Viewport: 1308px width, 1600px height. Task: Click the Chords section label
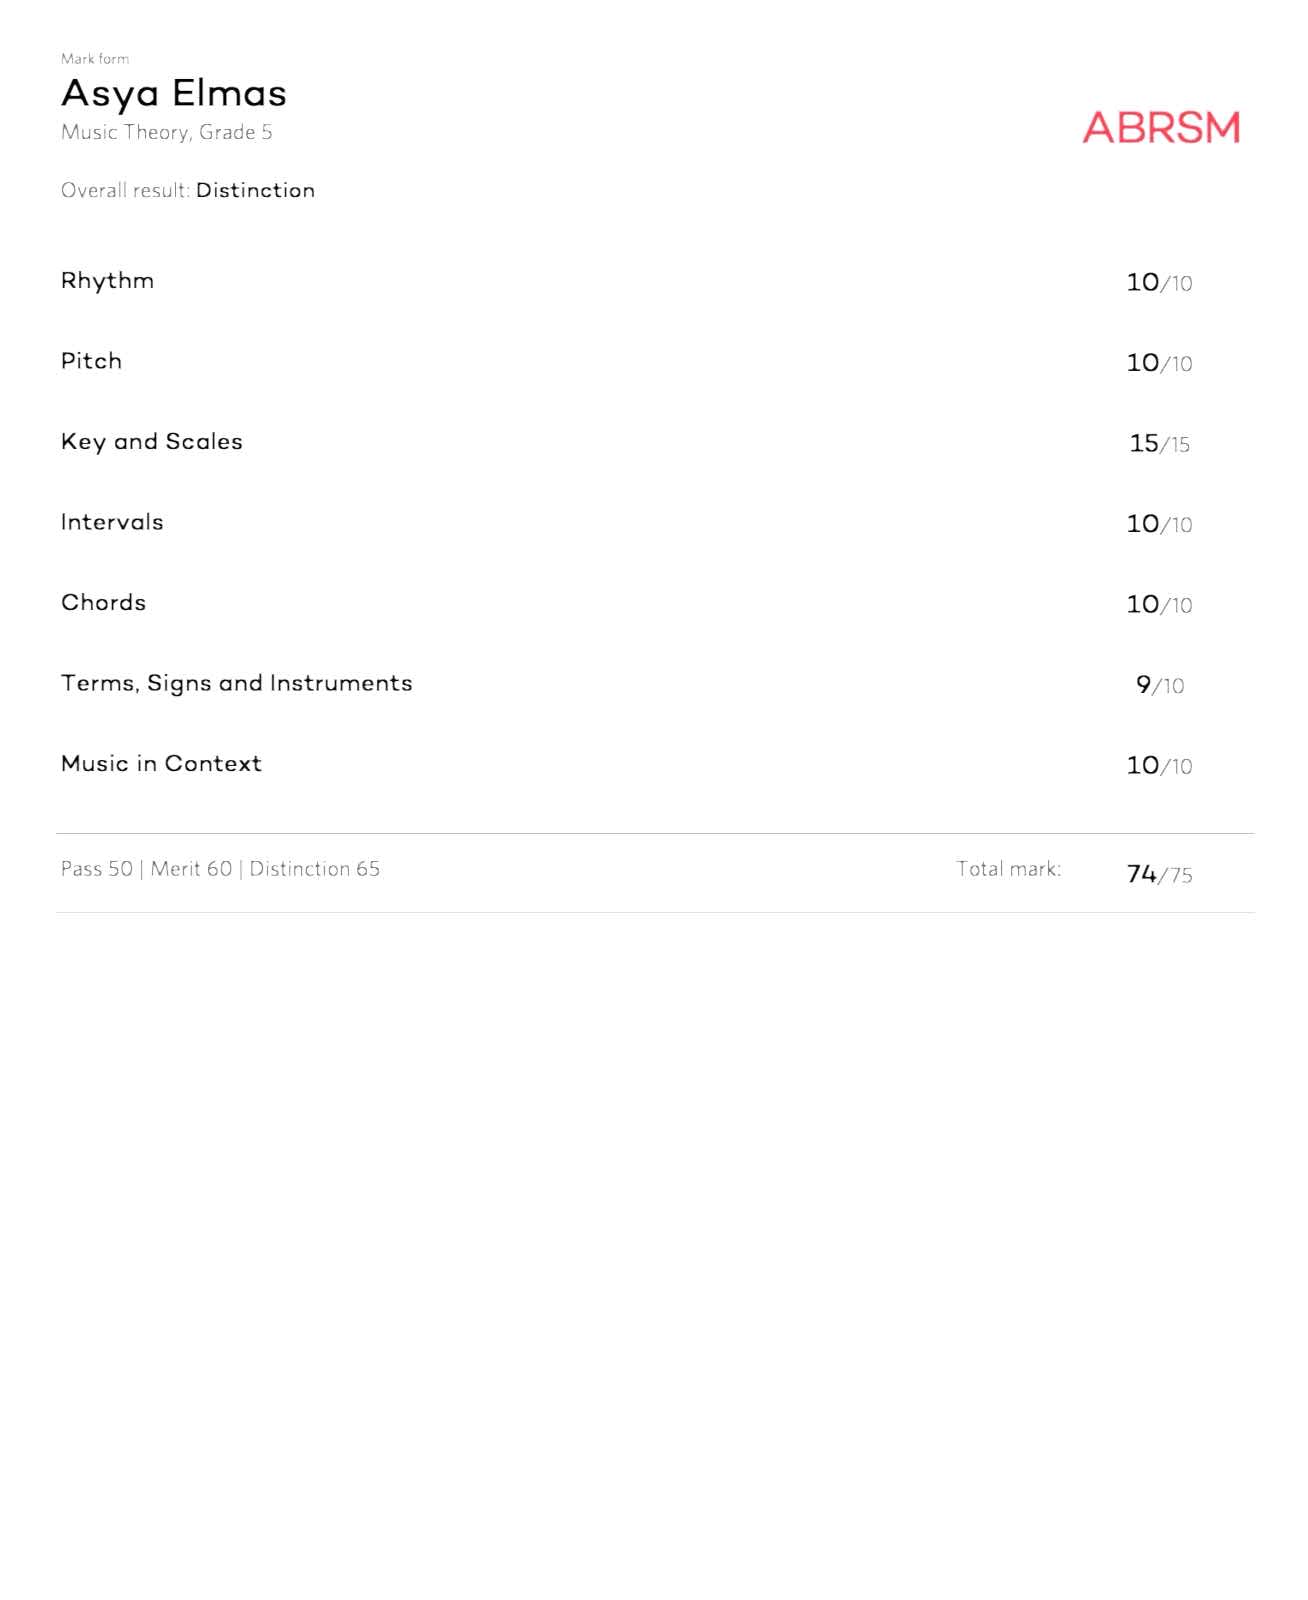(x=103, y=603)
